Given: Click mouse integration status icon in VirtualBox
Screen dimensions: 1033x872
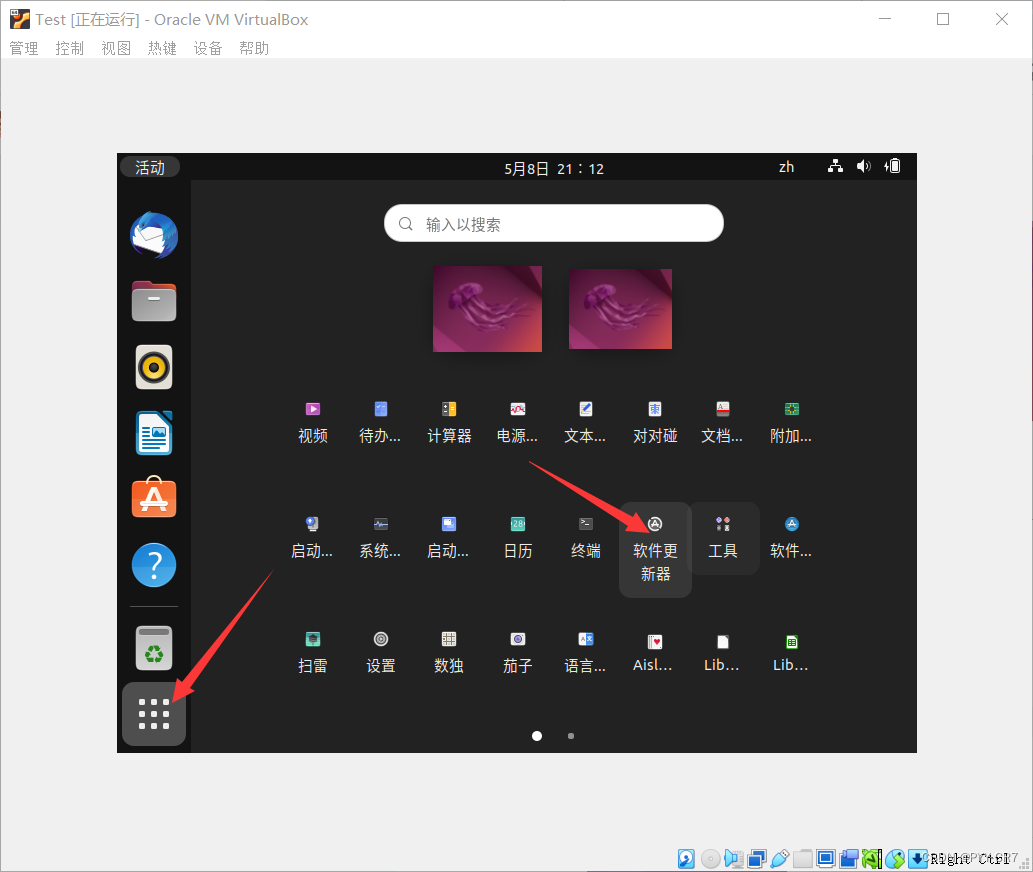Looking at the screenshot, I should [x=895, y=859].
